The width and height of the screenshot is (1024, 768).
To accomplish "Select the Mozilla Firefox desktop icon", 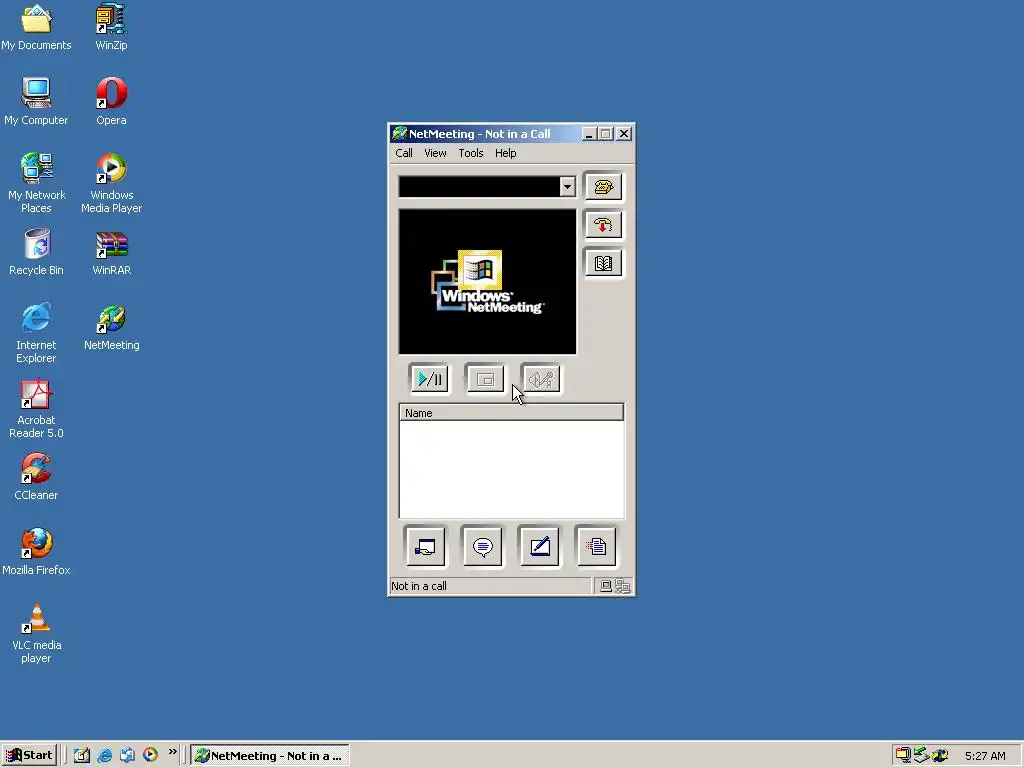I will tap(36, 552).
